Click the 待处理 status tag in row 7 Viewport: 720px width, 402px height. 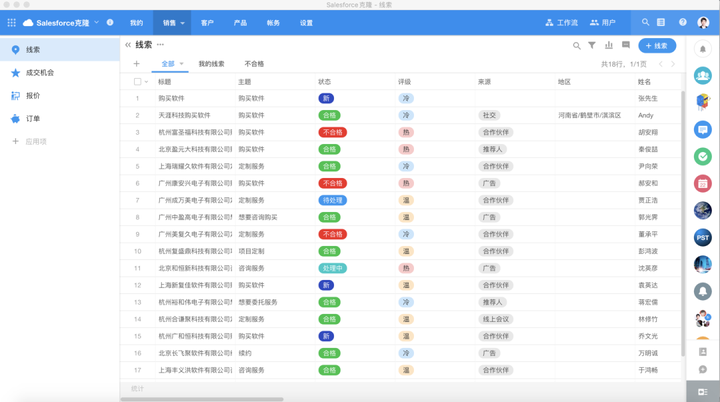coord(332,200)
